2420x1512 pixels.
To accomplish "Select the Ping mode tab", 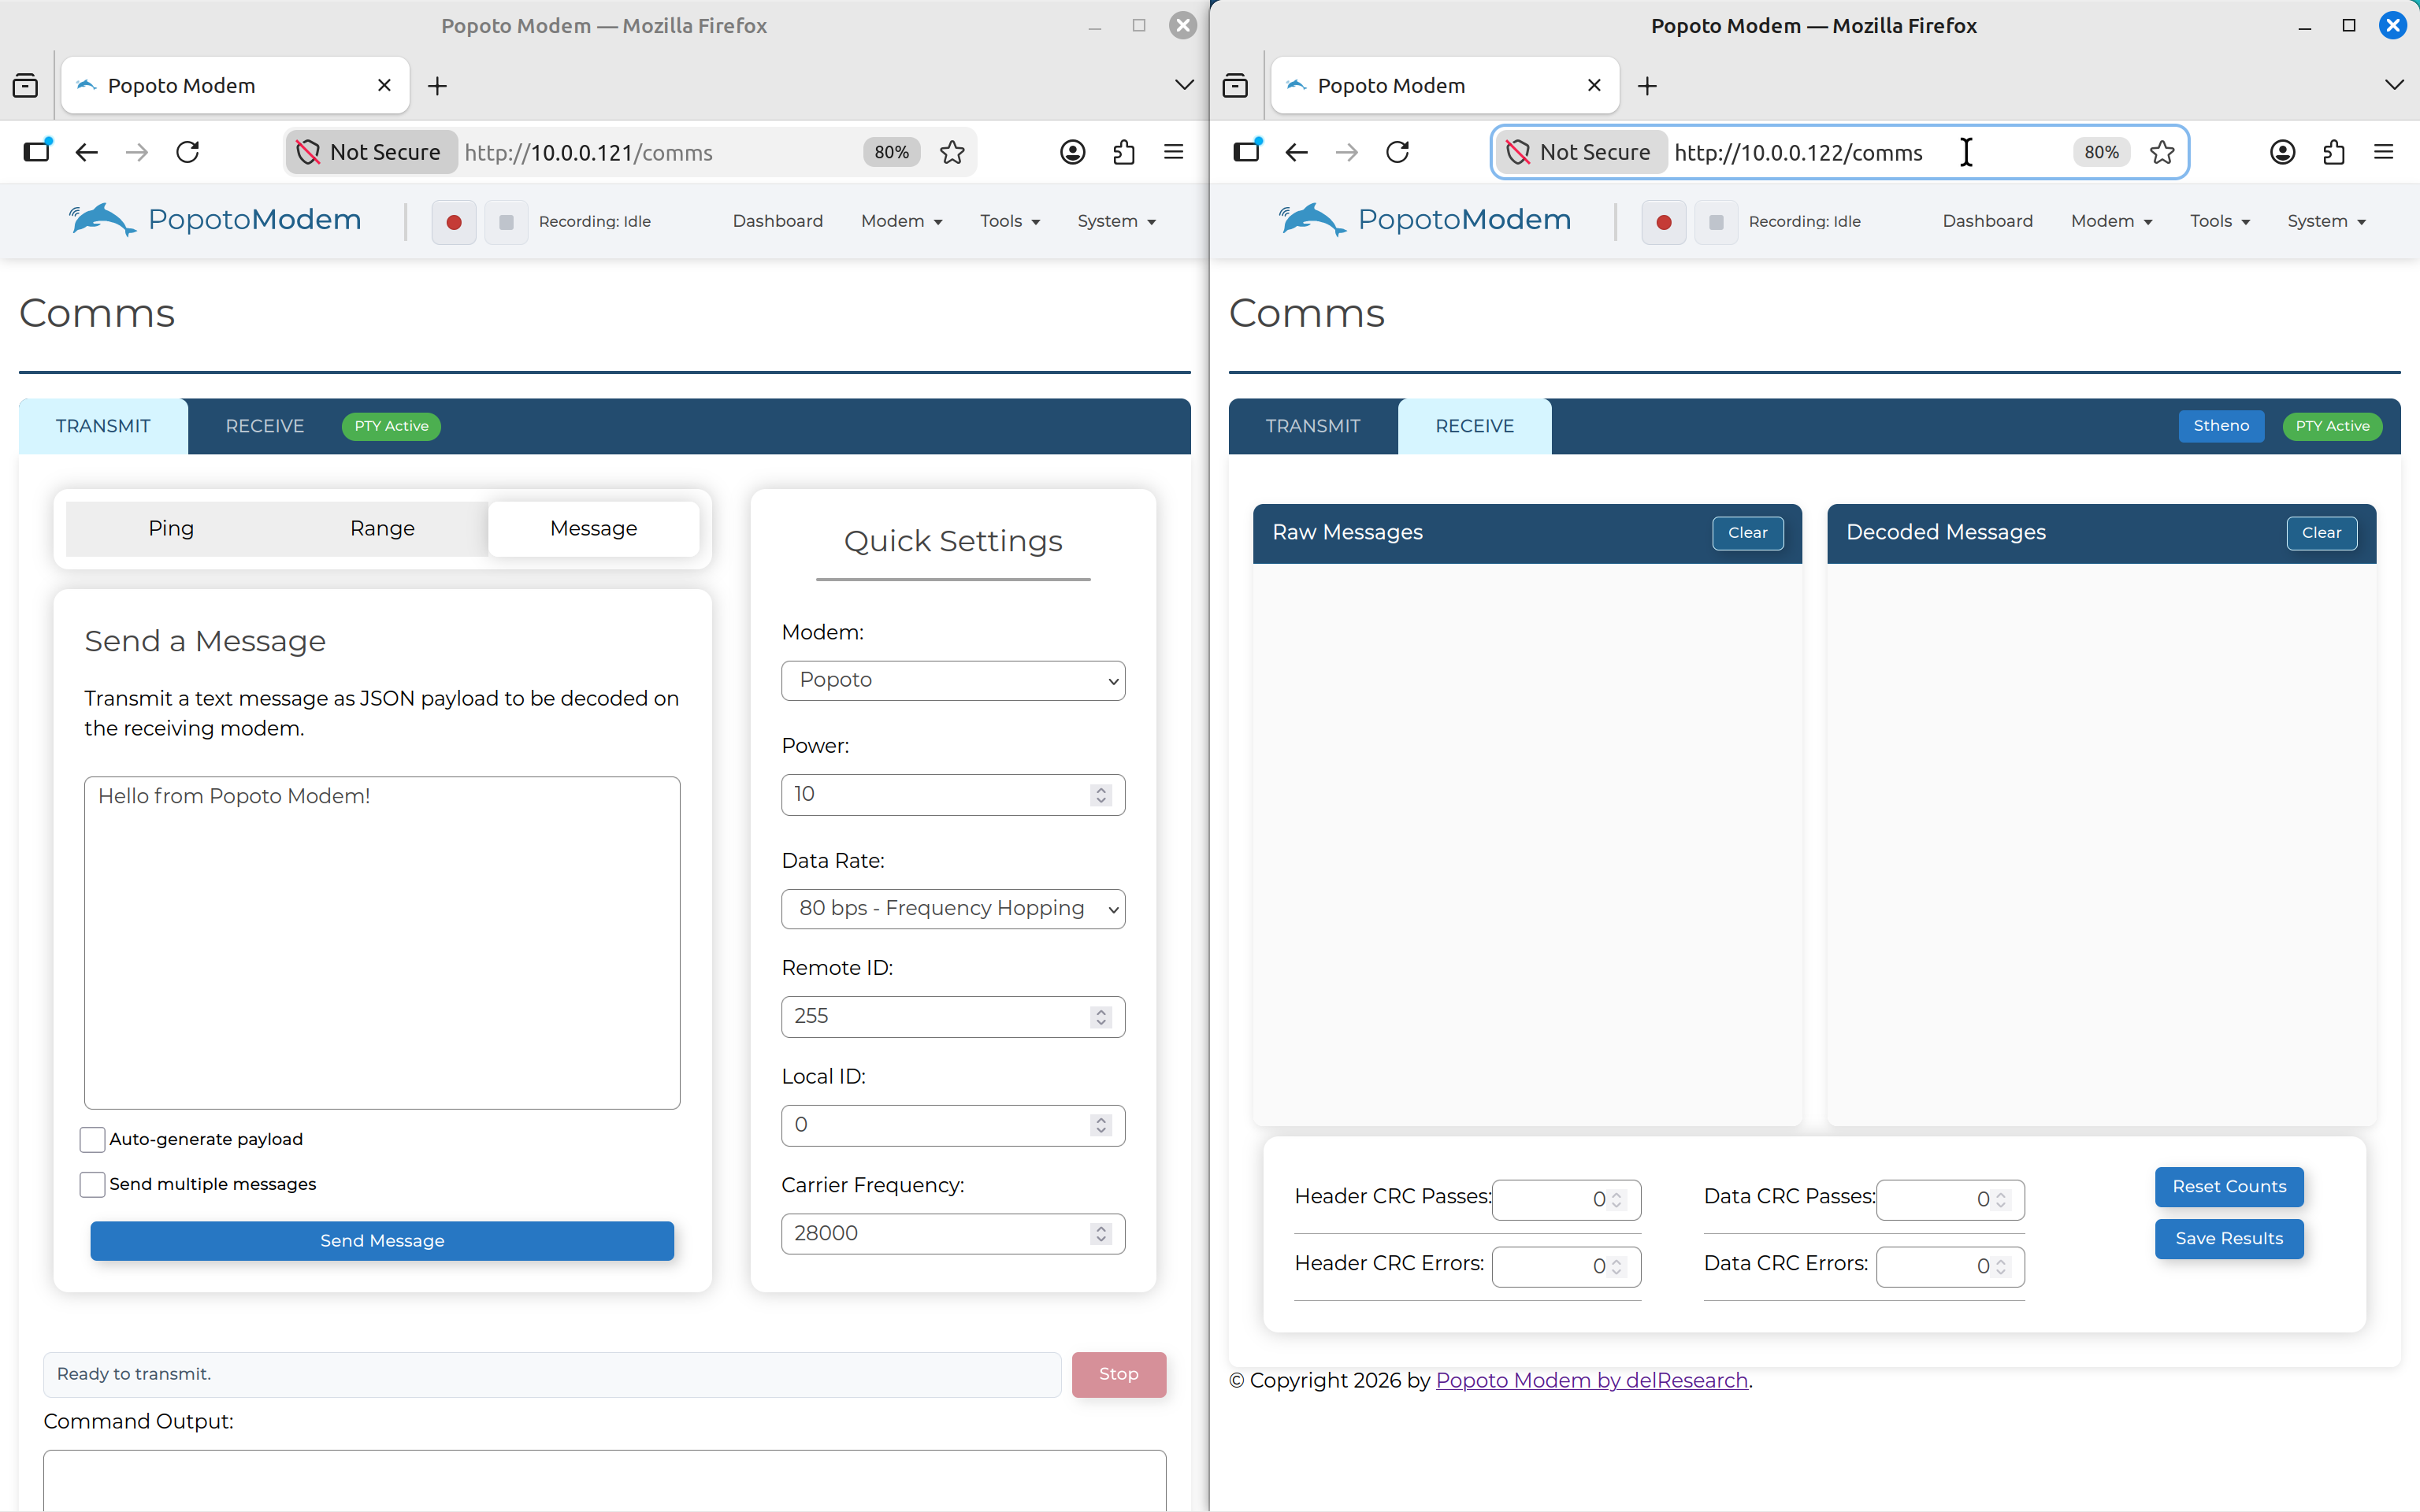I will tap(171, 528).
